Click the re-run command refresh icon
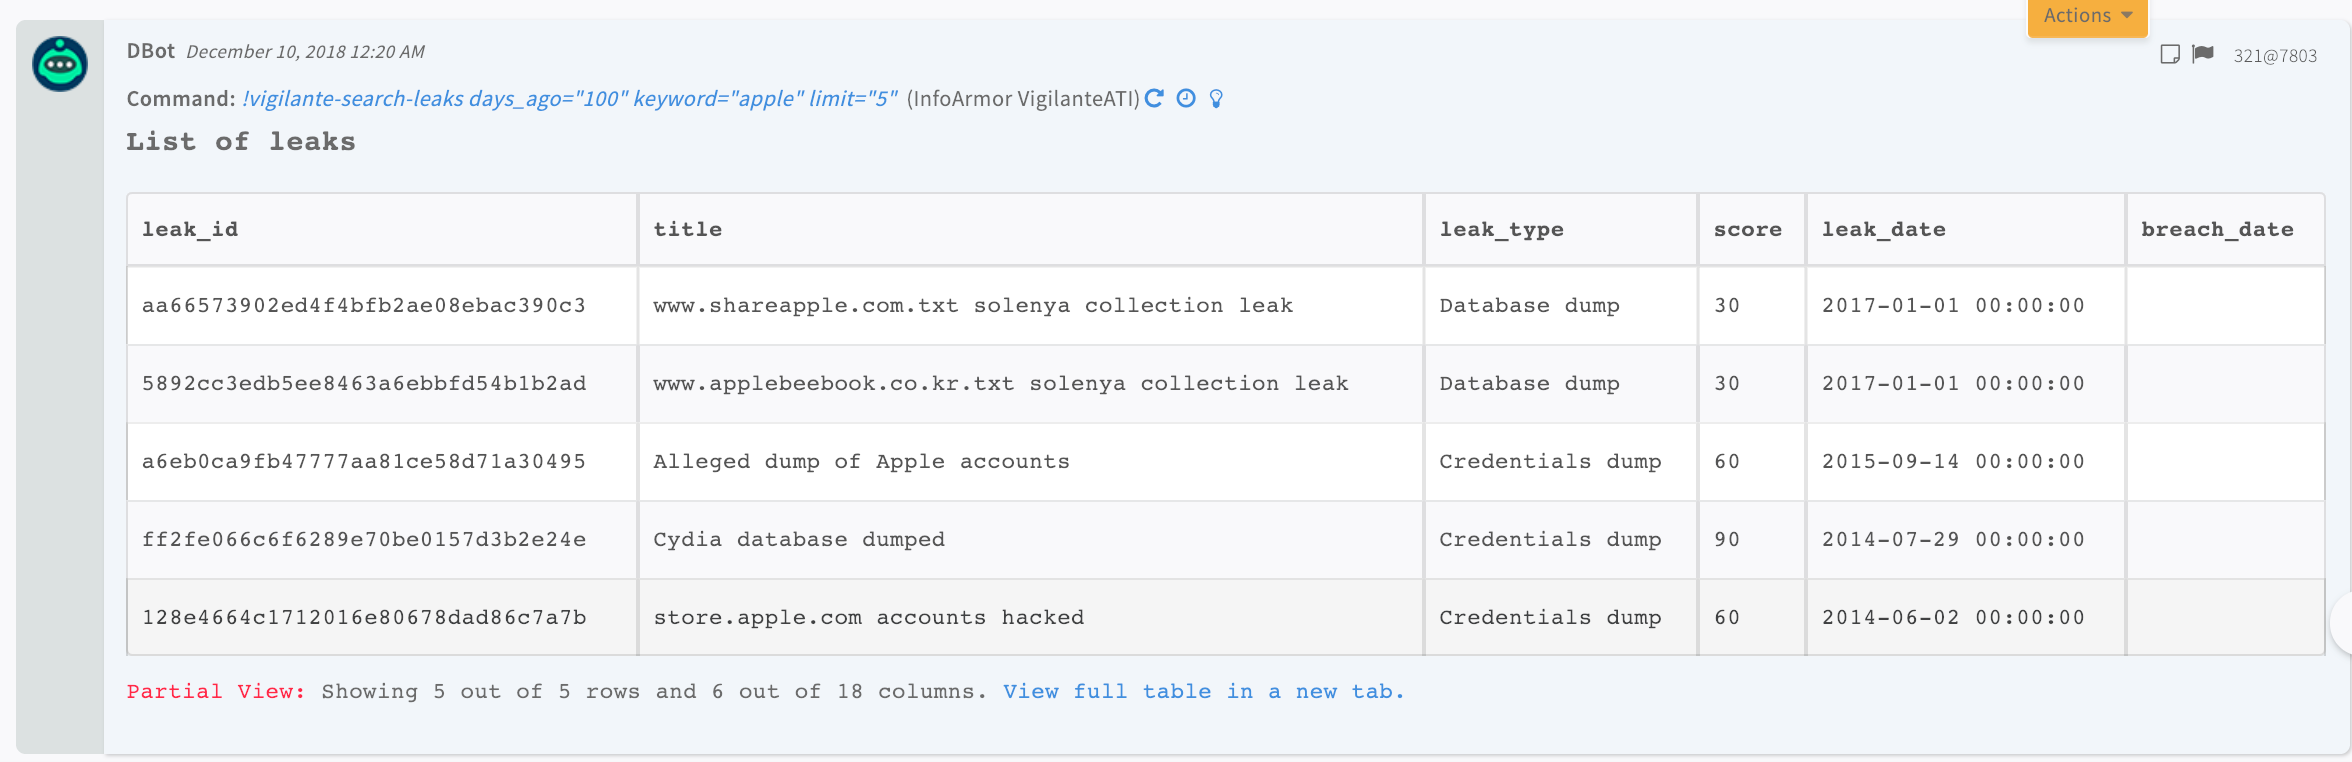The width and height of the screenshot is (2352, 762). tap(1154, 98)
